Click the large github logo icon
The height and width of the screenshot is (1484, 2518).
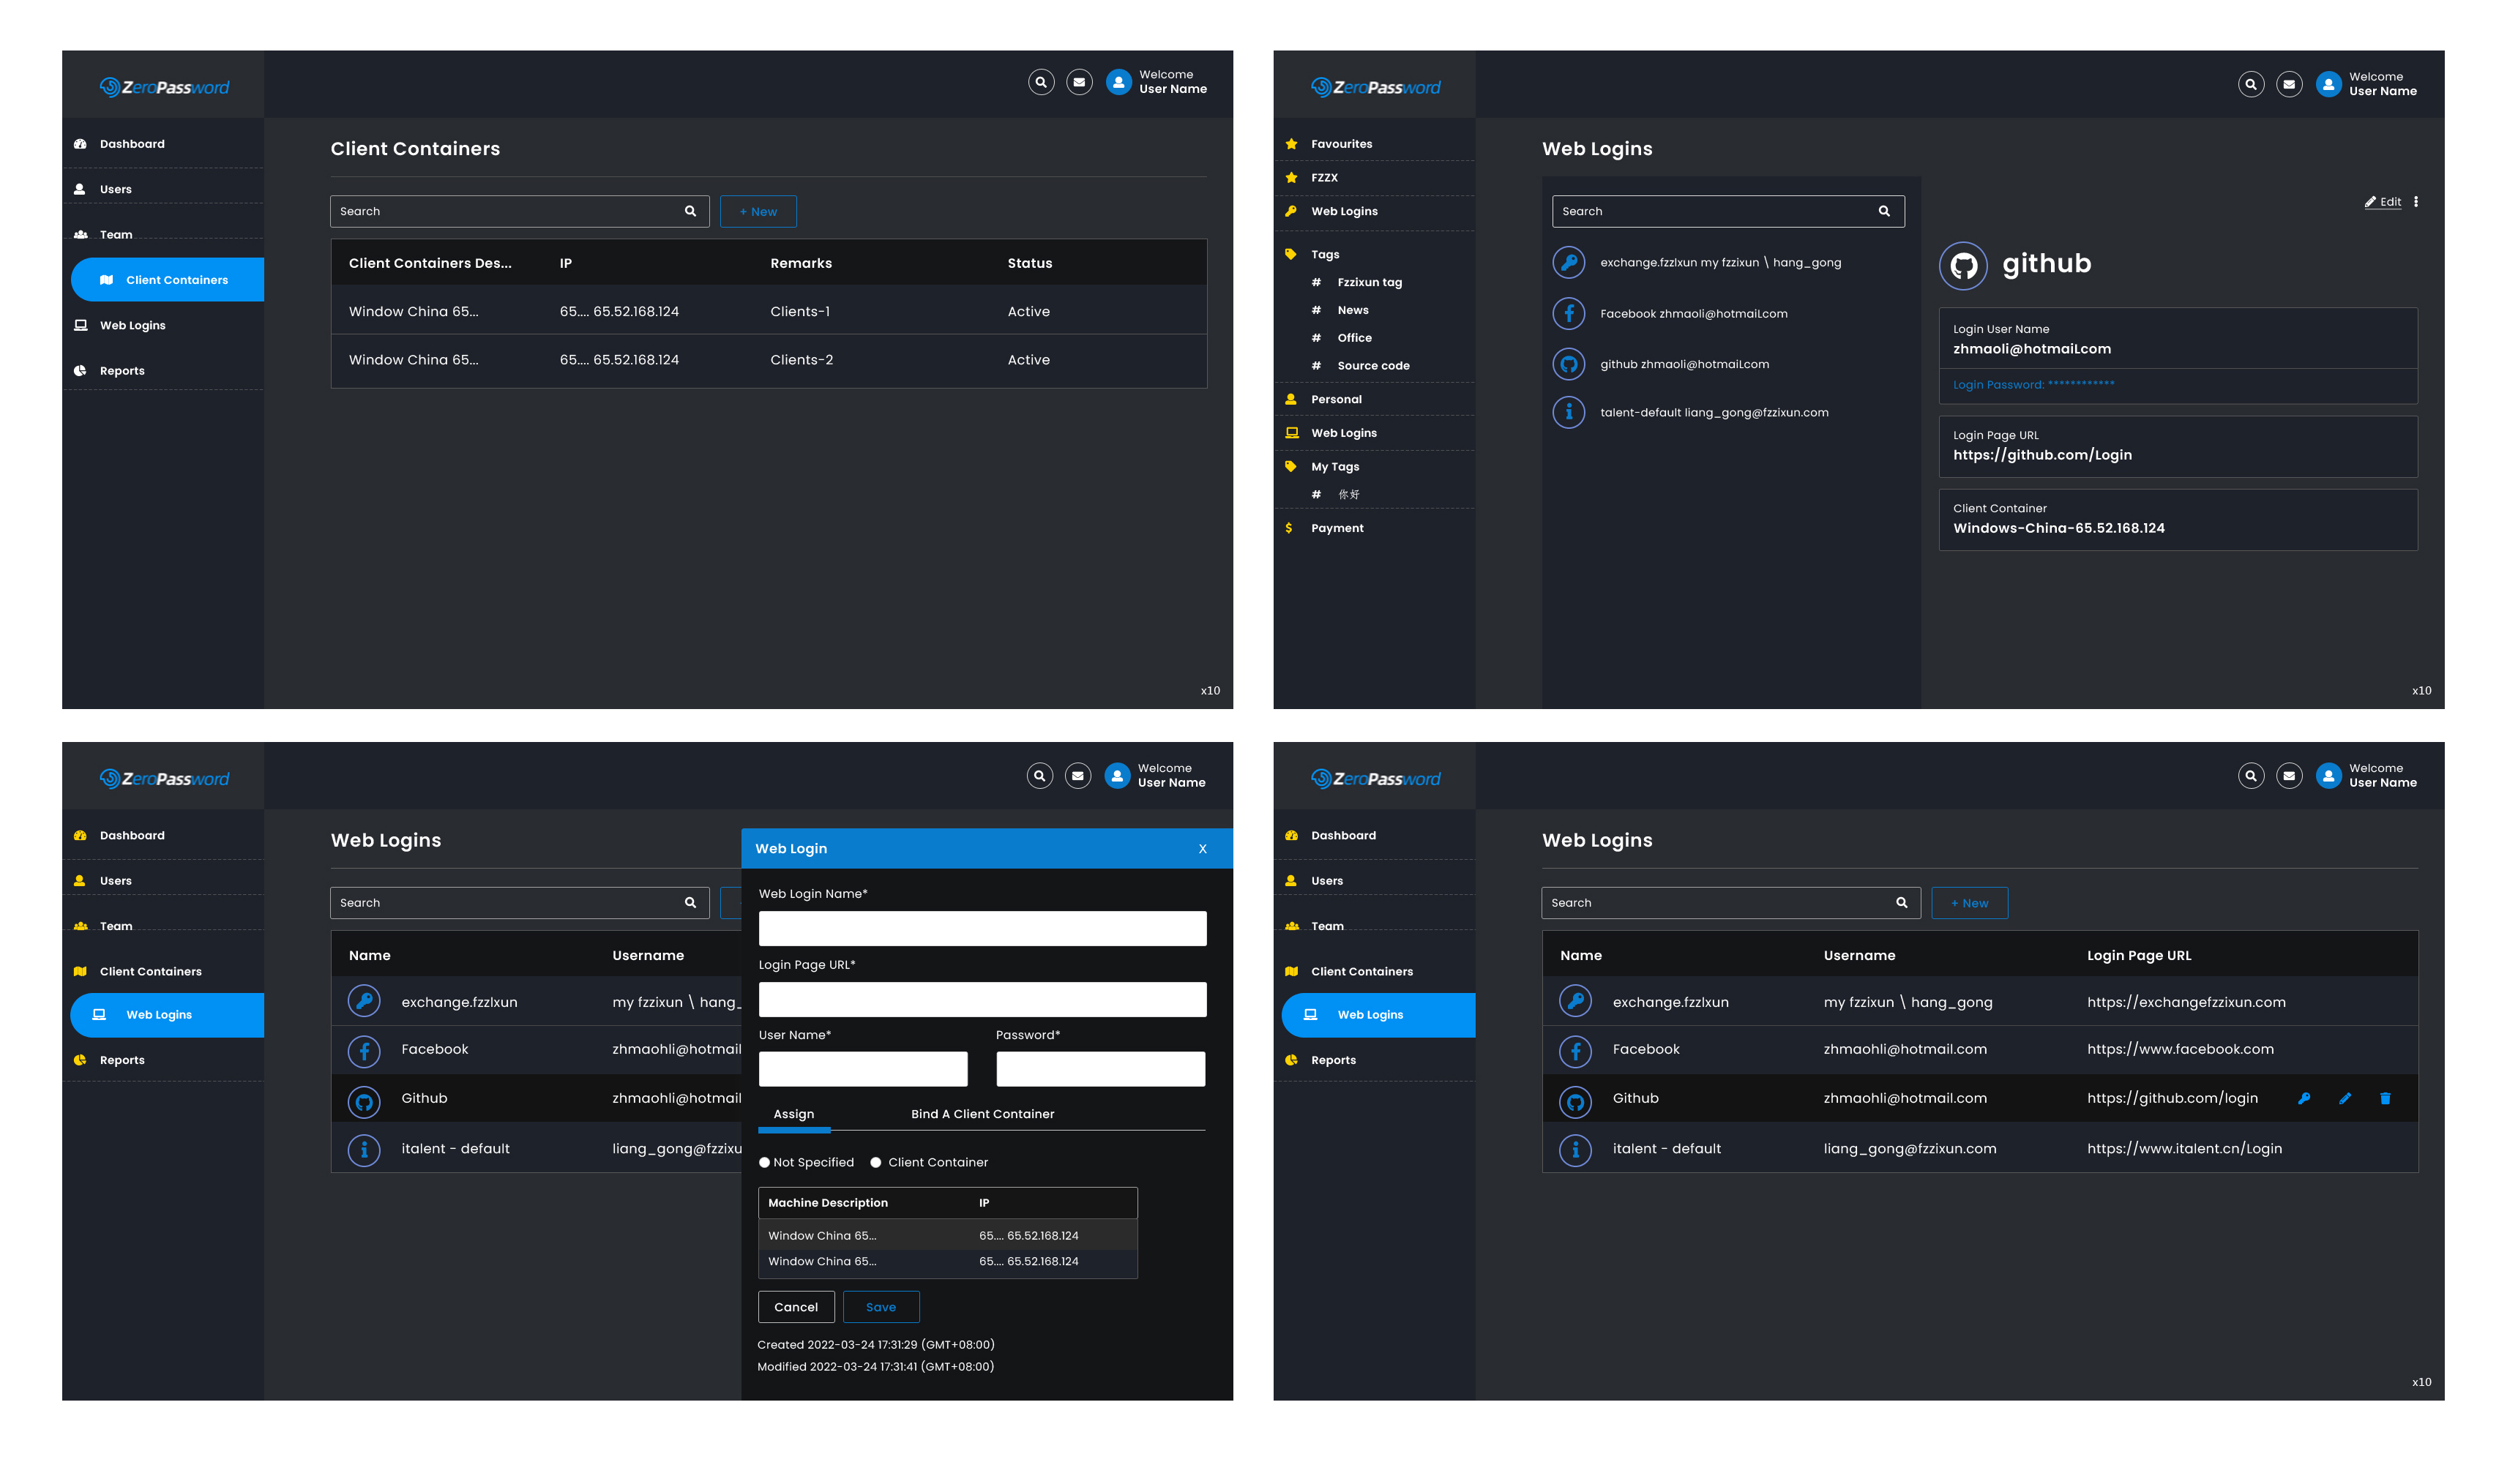click(1963, 265)
